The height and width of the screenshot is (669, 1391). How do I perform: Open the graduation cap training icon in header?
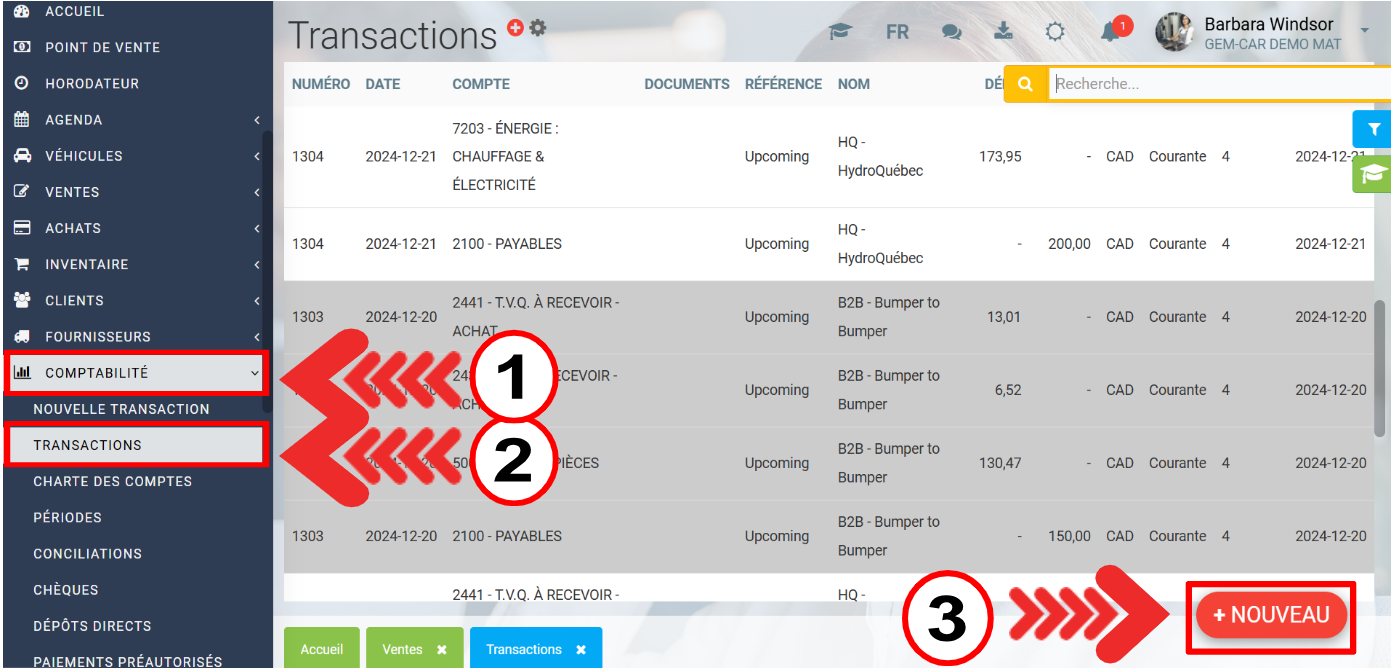[x=839, y=32]
